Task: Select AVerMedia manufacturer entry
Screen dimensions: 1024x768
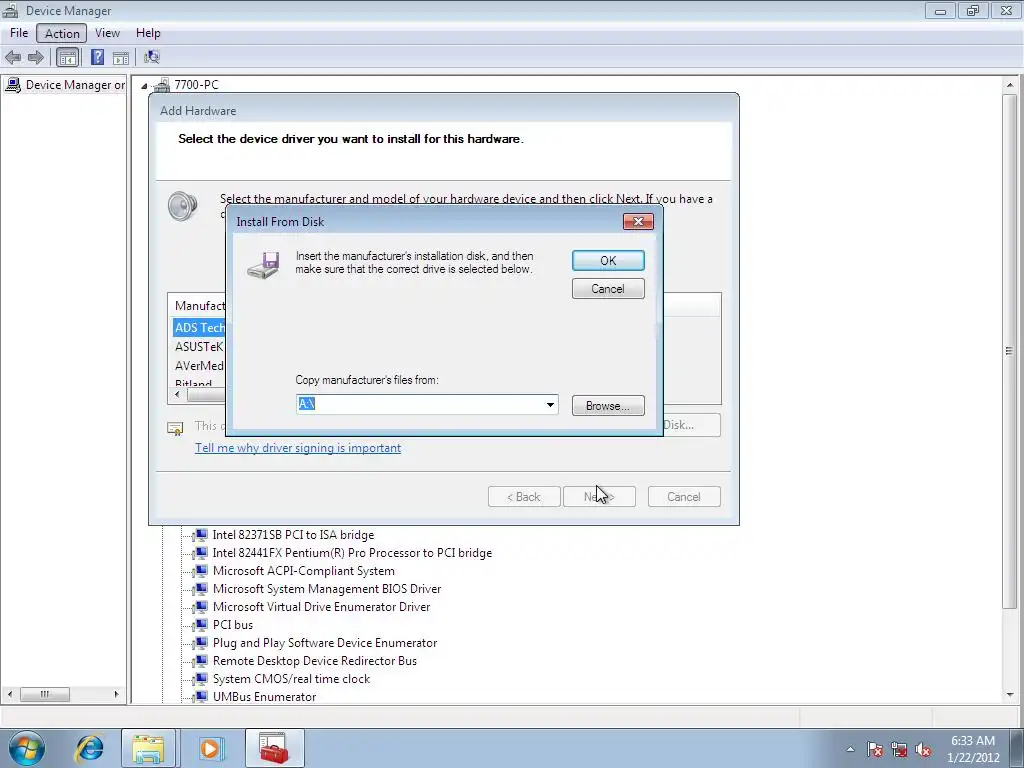Action: [199, 366]
